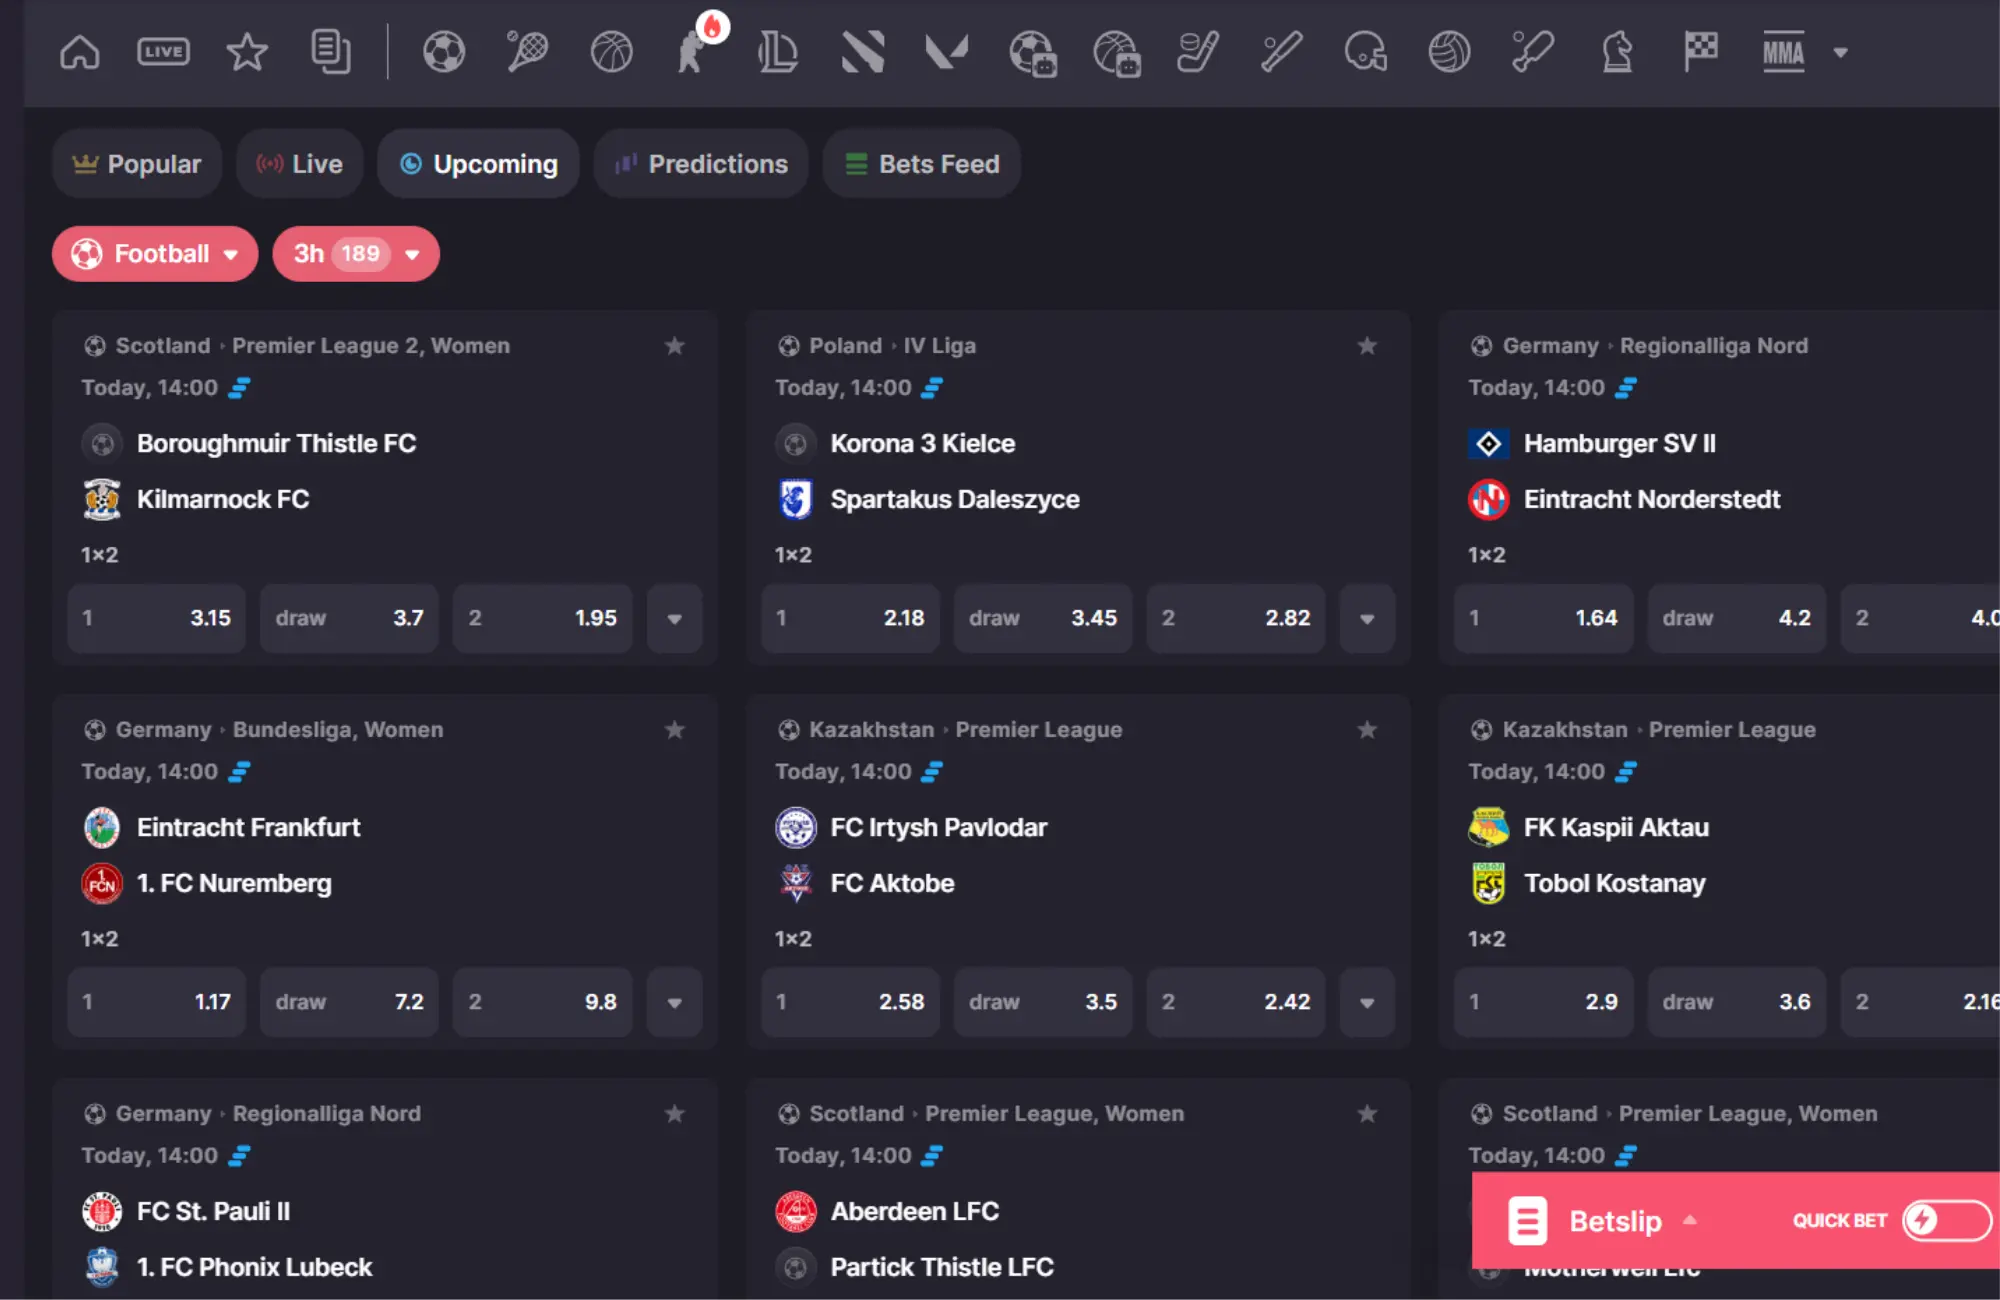Select the racing checkered flag icon
Screen dimensions: 2000x1300
coord(1700,52)
